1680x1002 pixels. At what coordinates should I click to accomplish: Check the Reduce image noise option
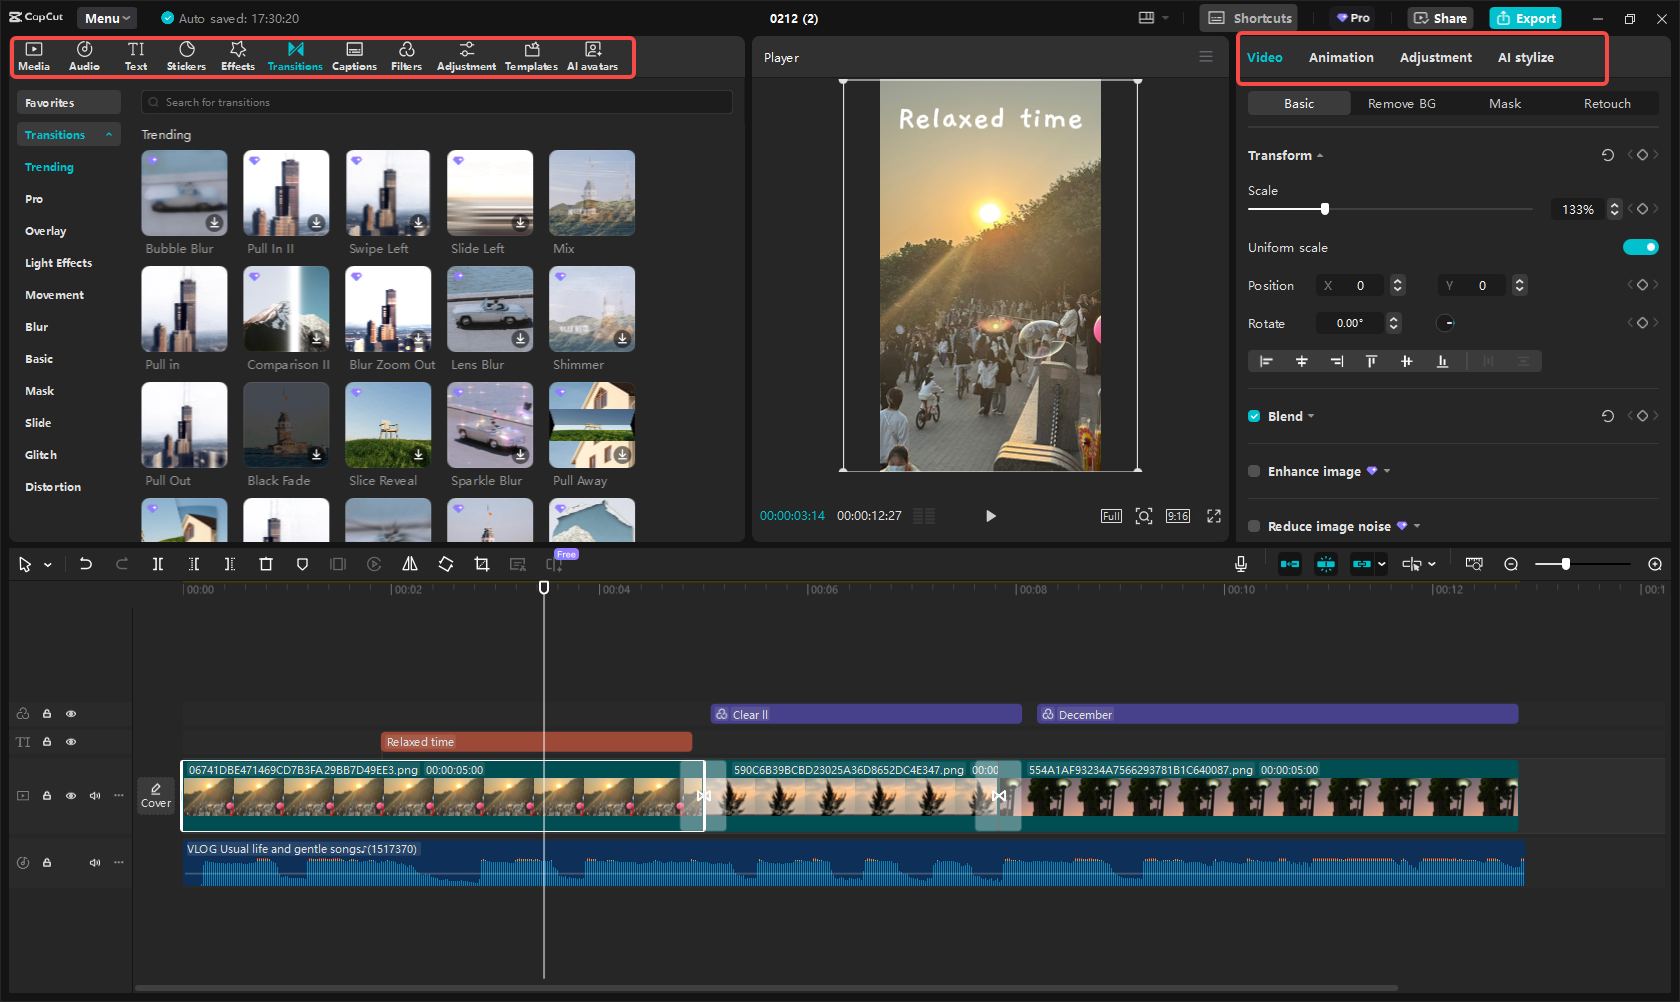point(1254,525)
